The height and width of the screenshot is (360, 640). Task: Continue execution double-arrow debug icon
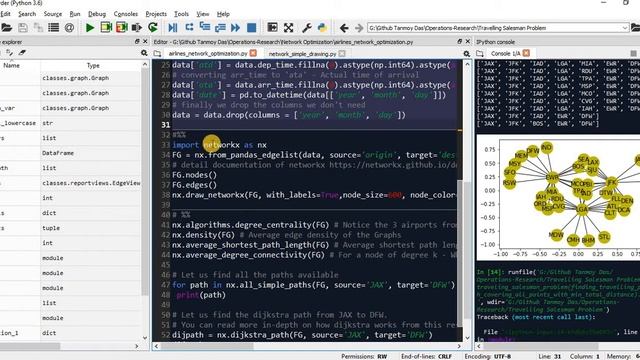coord(236,28)
